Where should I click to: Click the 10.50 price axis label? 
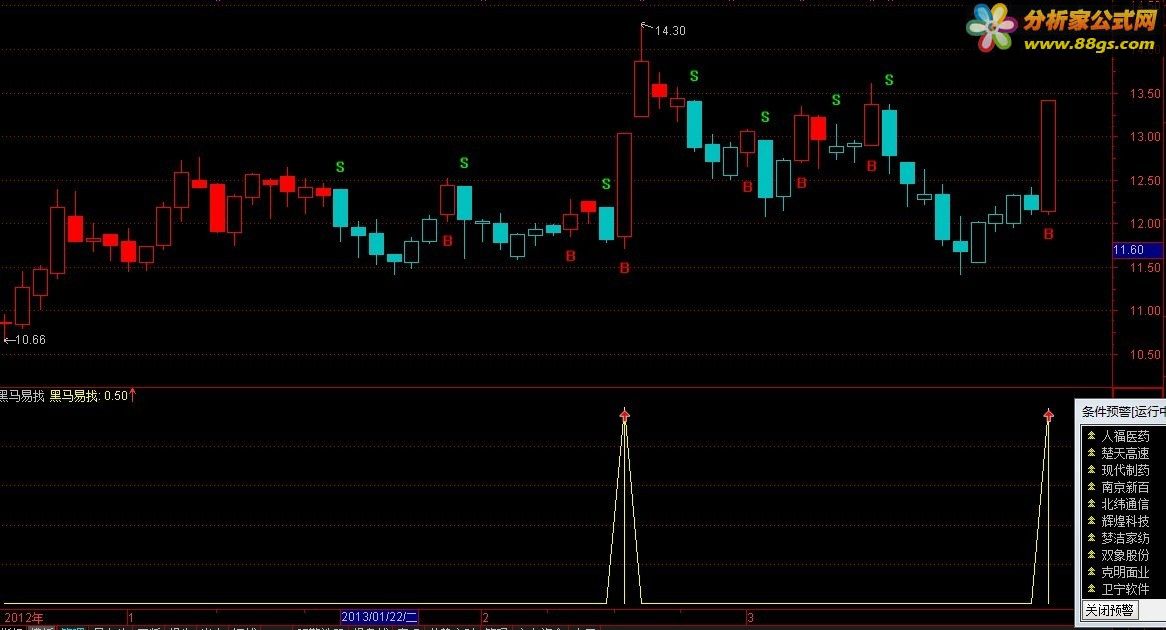[x=1144, y=355]
